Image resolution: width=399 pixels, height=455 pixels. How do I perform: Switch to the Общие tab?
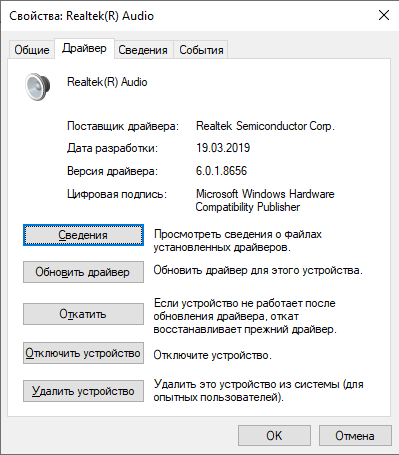tap(32, 50)
